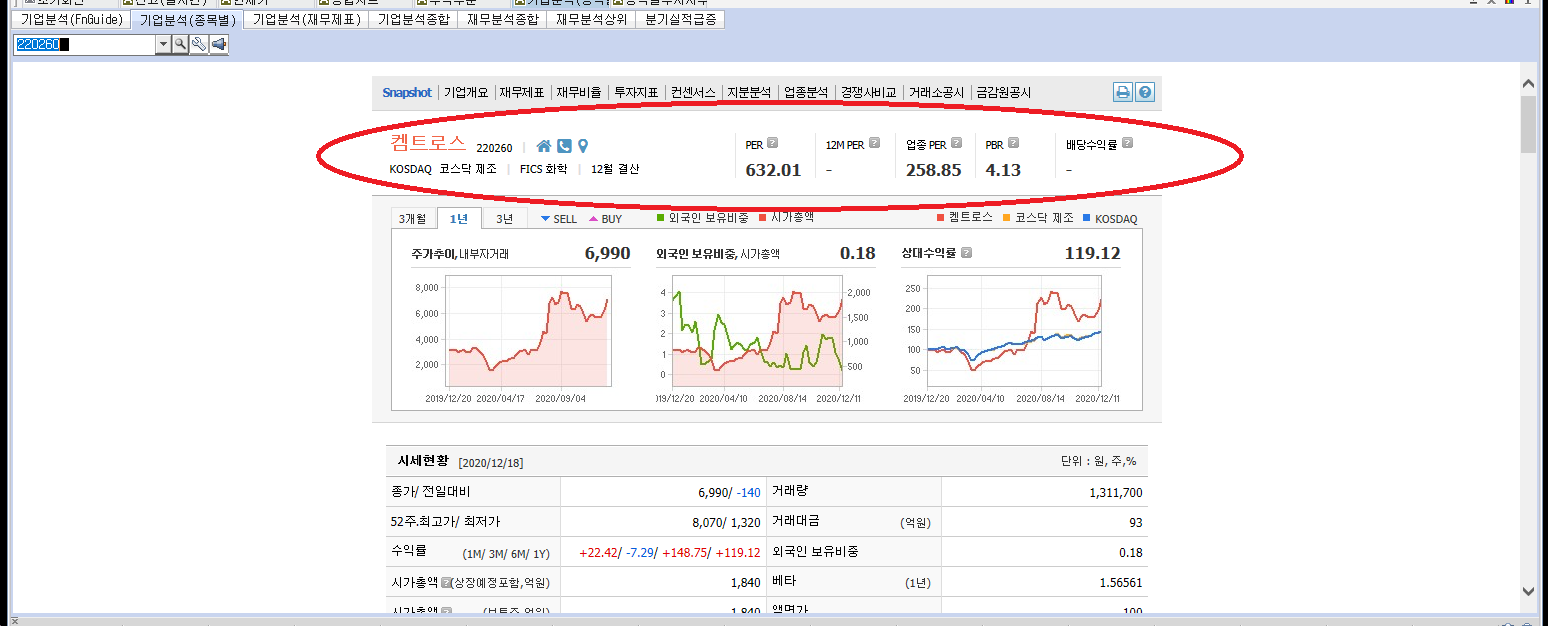Click the vertical scrollbar thumb
The width and height of the screenshot is (1548, 626).
pyautogui.click(x=1527, y=125)
